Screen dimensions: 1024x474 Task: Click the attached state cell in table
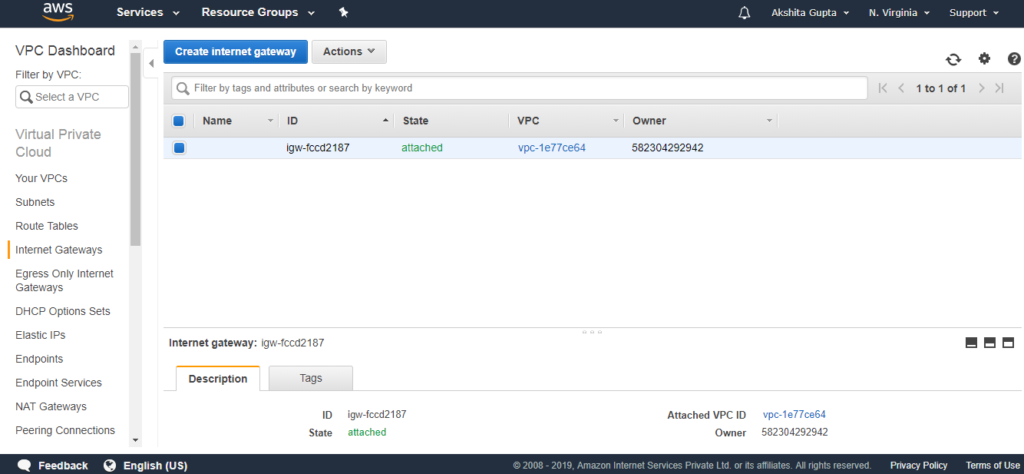pos(422,148)
